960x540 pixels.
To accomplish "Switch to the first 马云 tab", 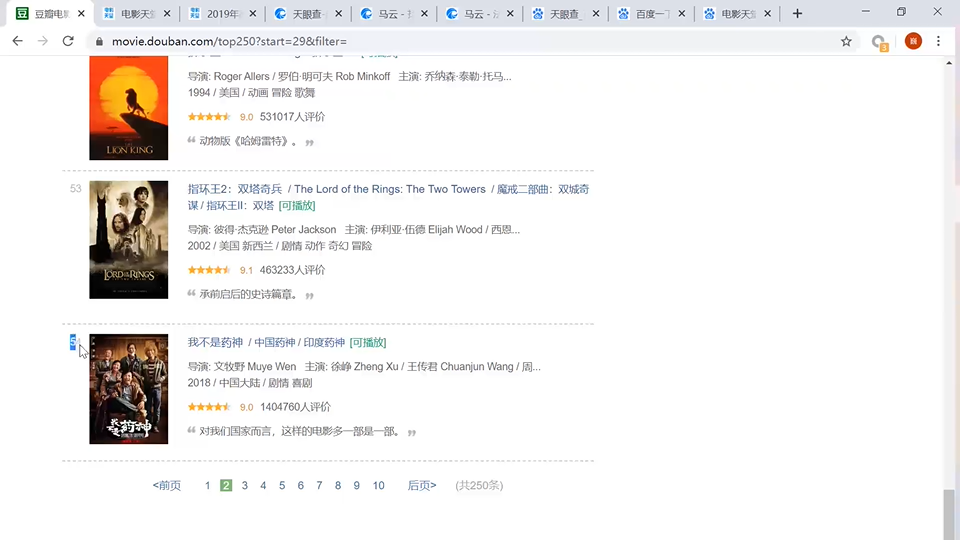I will (x=394, y=13).
